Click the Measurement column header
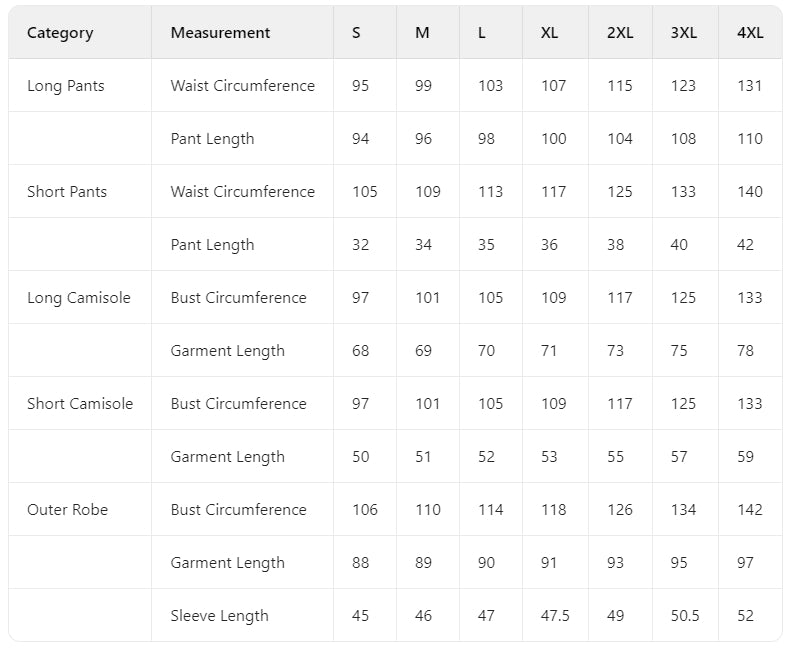 pos(220,33)
